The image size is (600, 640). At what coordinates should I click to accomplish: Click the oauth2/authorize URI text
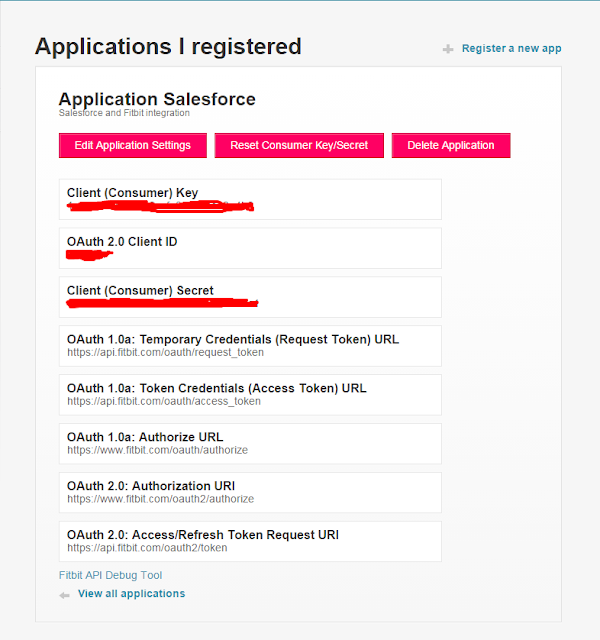coord(160,499)
